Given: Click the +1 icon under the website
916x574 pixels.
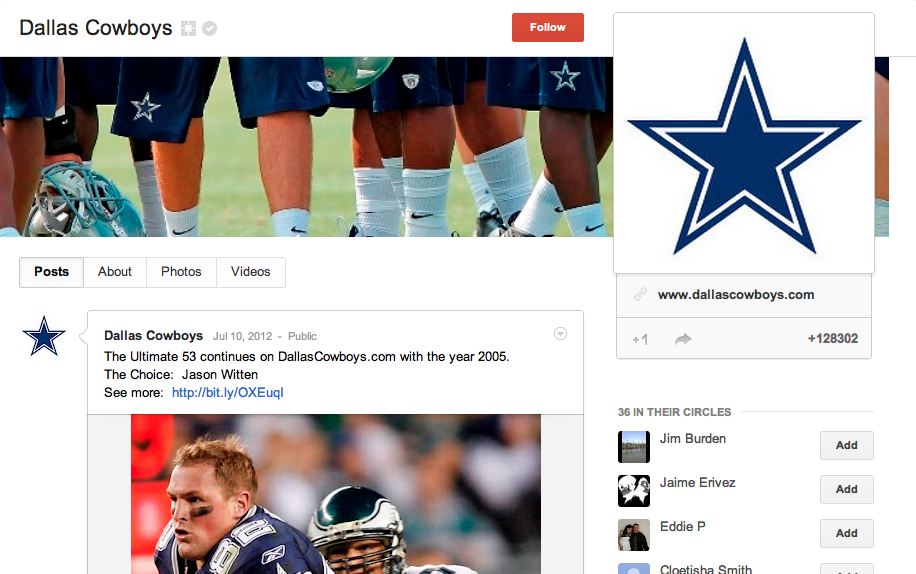Looking at the screenshot, I should 640,339.
